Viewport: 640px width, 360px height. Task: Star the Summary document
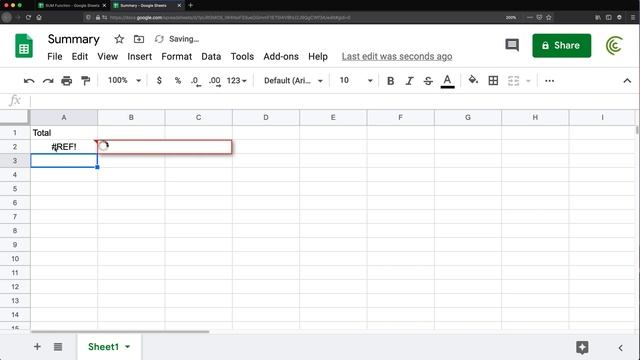pos(119,39)
